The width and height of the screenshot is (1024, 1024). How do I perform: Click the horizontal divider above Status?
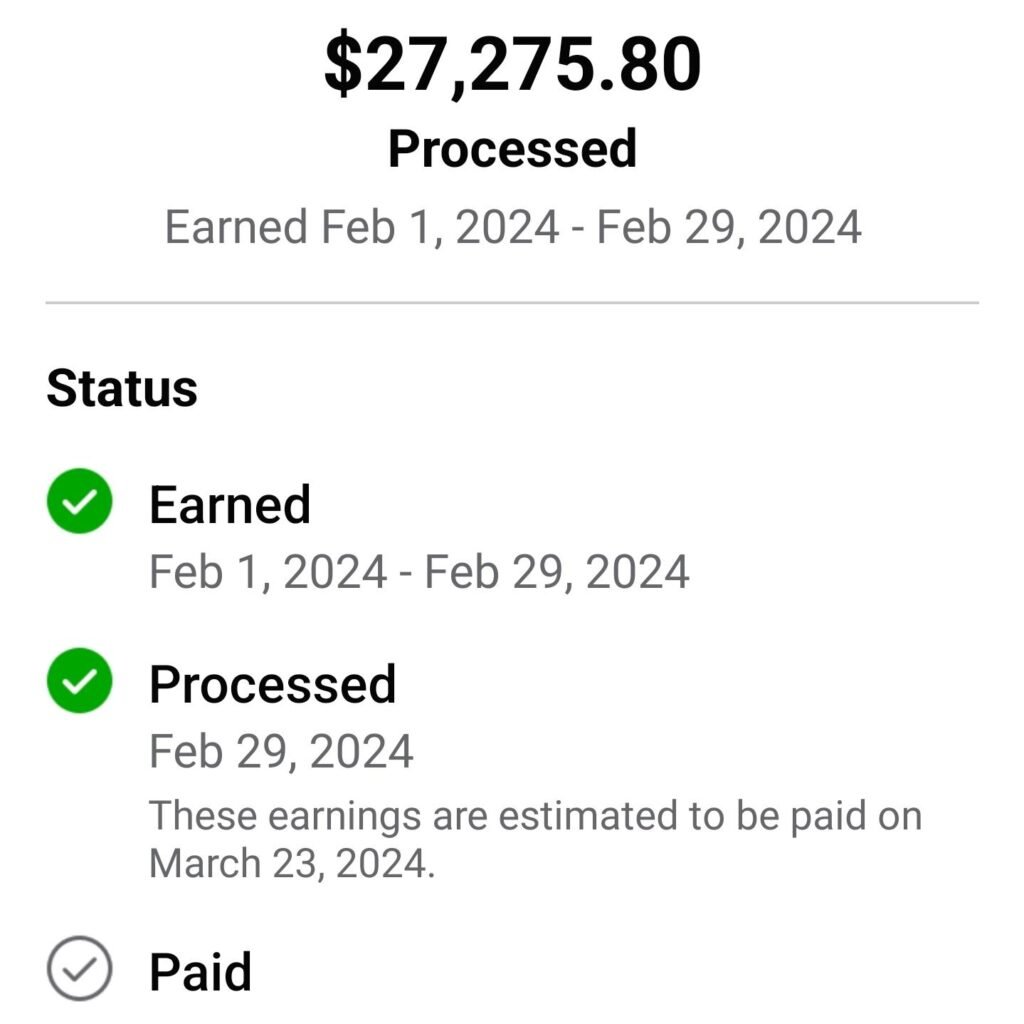coord(512,302)
